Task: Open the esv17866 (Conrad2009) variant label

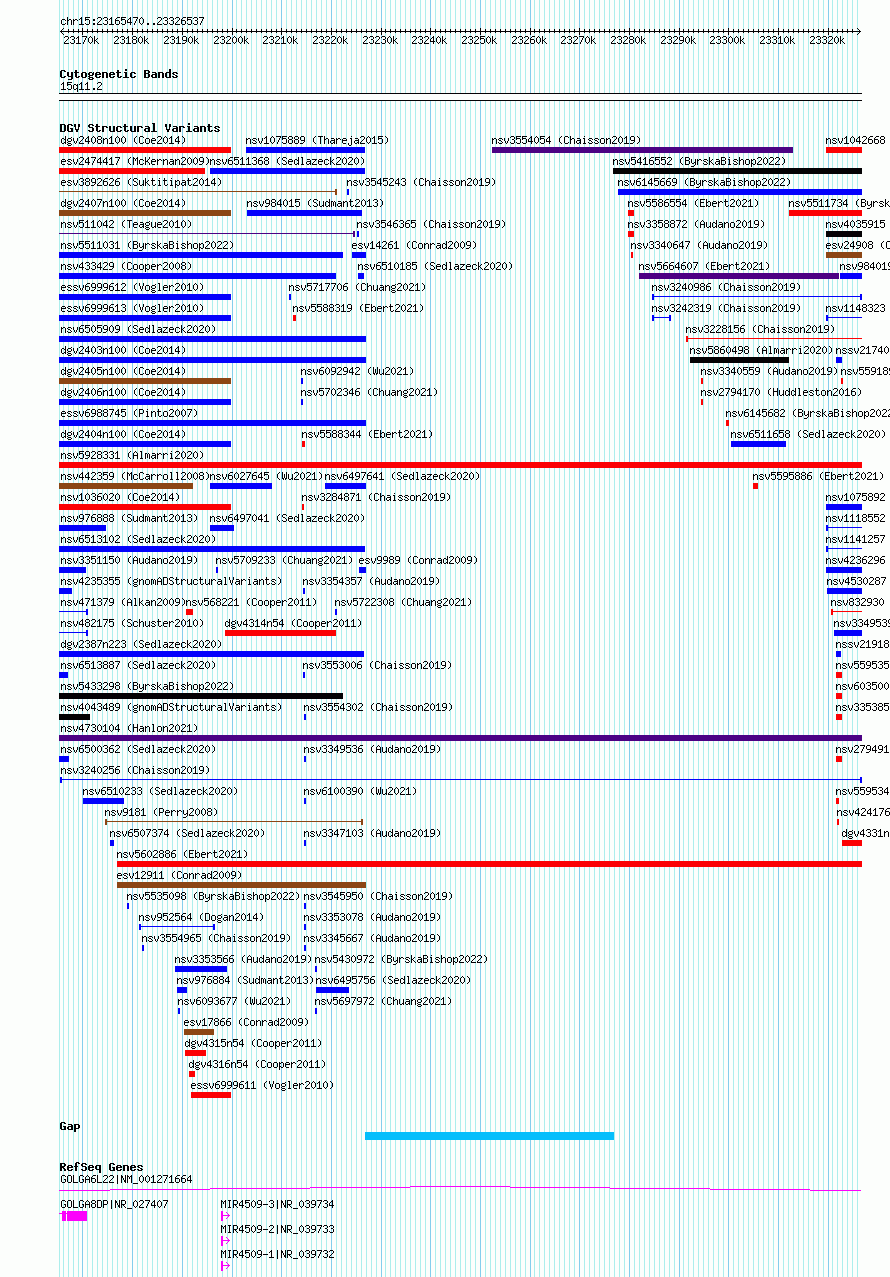Action: pyautogui.click(x=246, y=1022)
